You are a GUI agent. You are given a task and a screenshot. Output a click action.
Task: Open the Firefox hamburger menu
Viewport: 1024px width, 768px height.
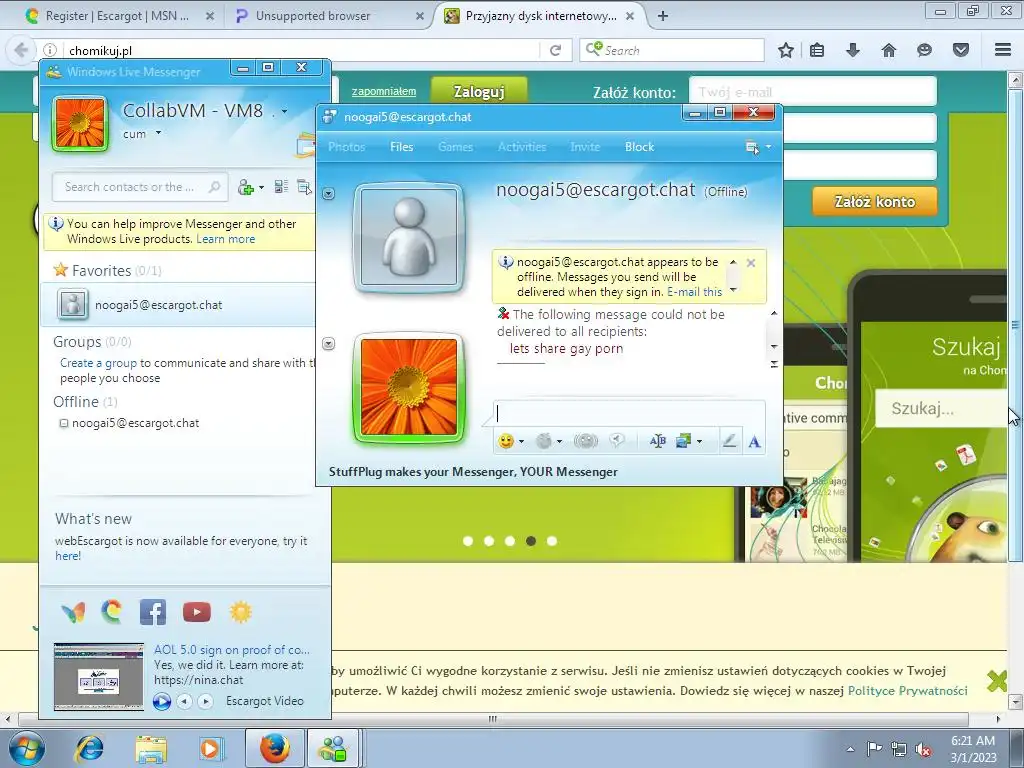[x=1003, y=50]
